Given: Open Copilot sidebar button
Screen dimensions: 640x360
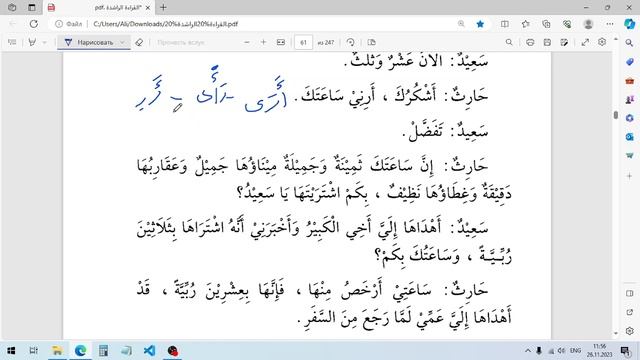Looking at the screenshot, I should (x=630, y=24).
